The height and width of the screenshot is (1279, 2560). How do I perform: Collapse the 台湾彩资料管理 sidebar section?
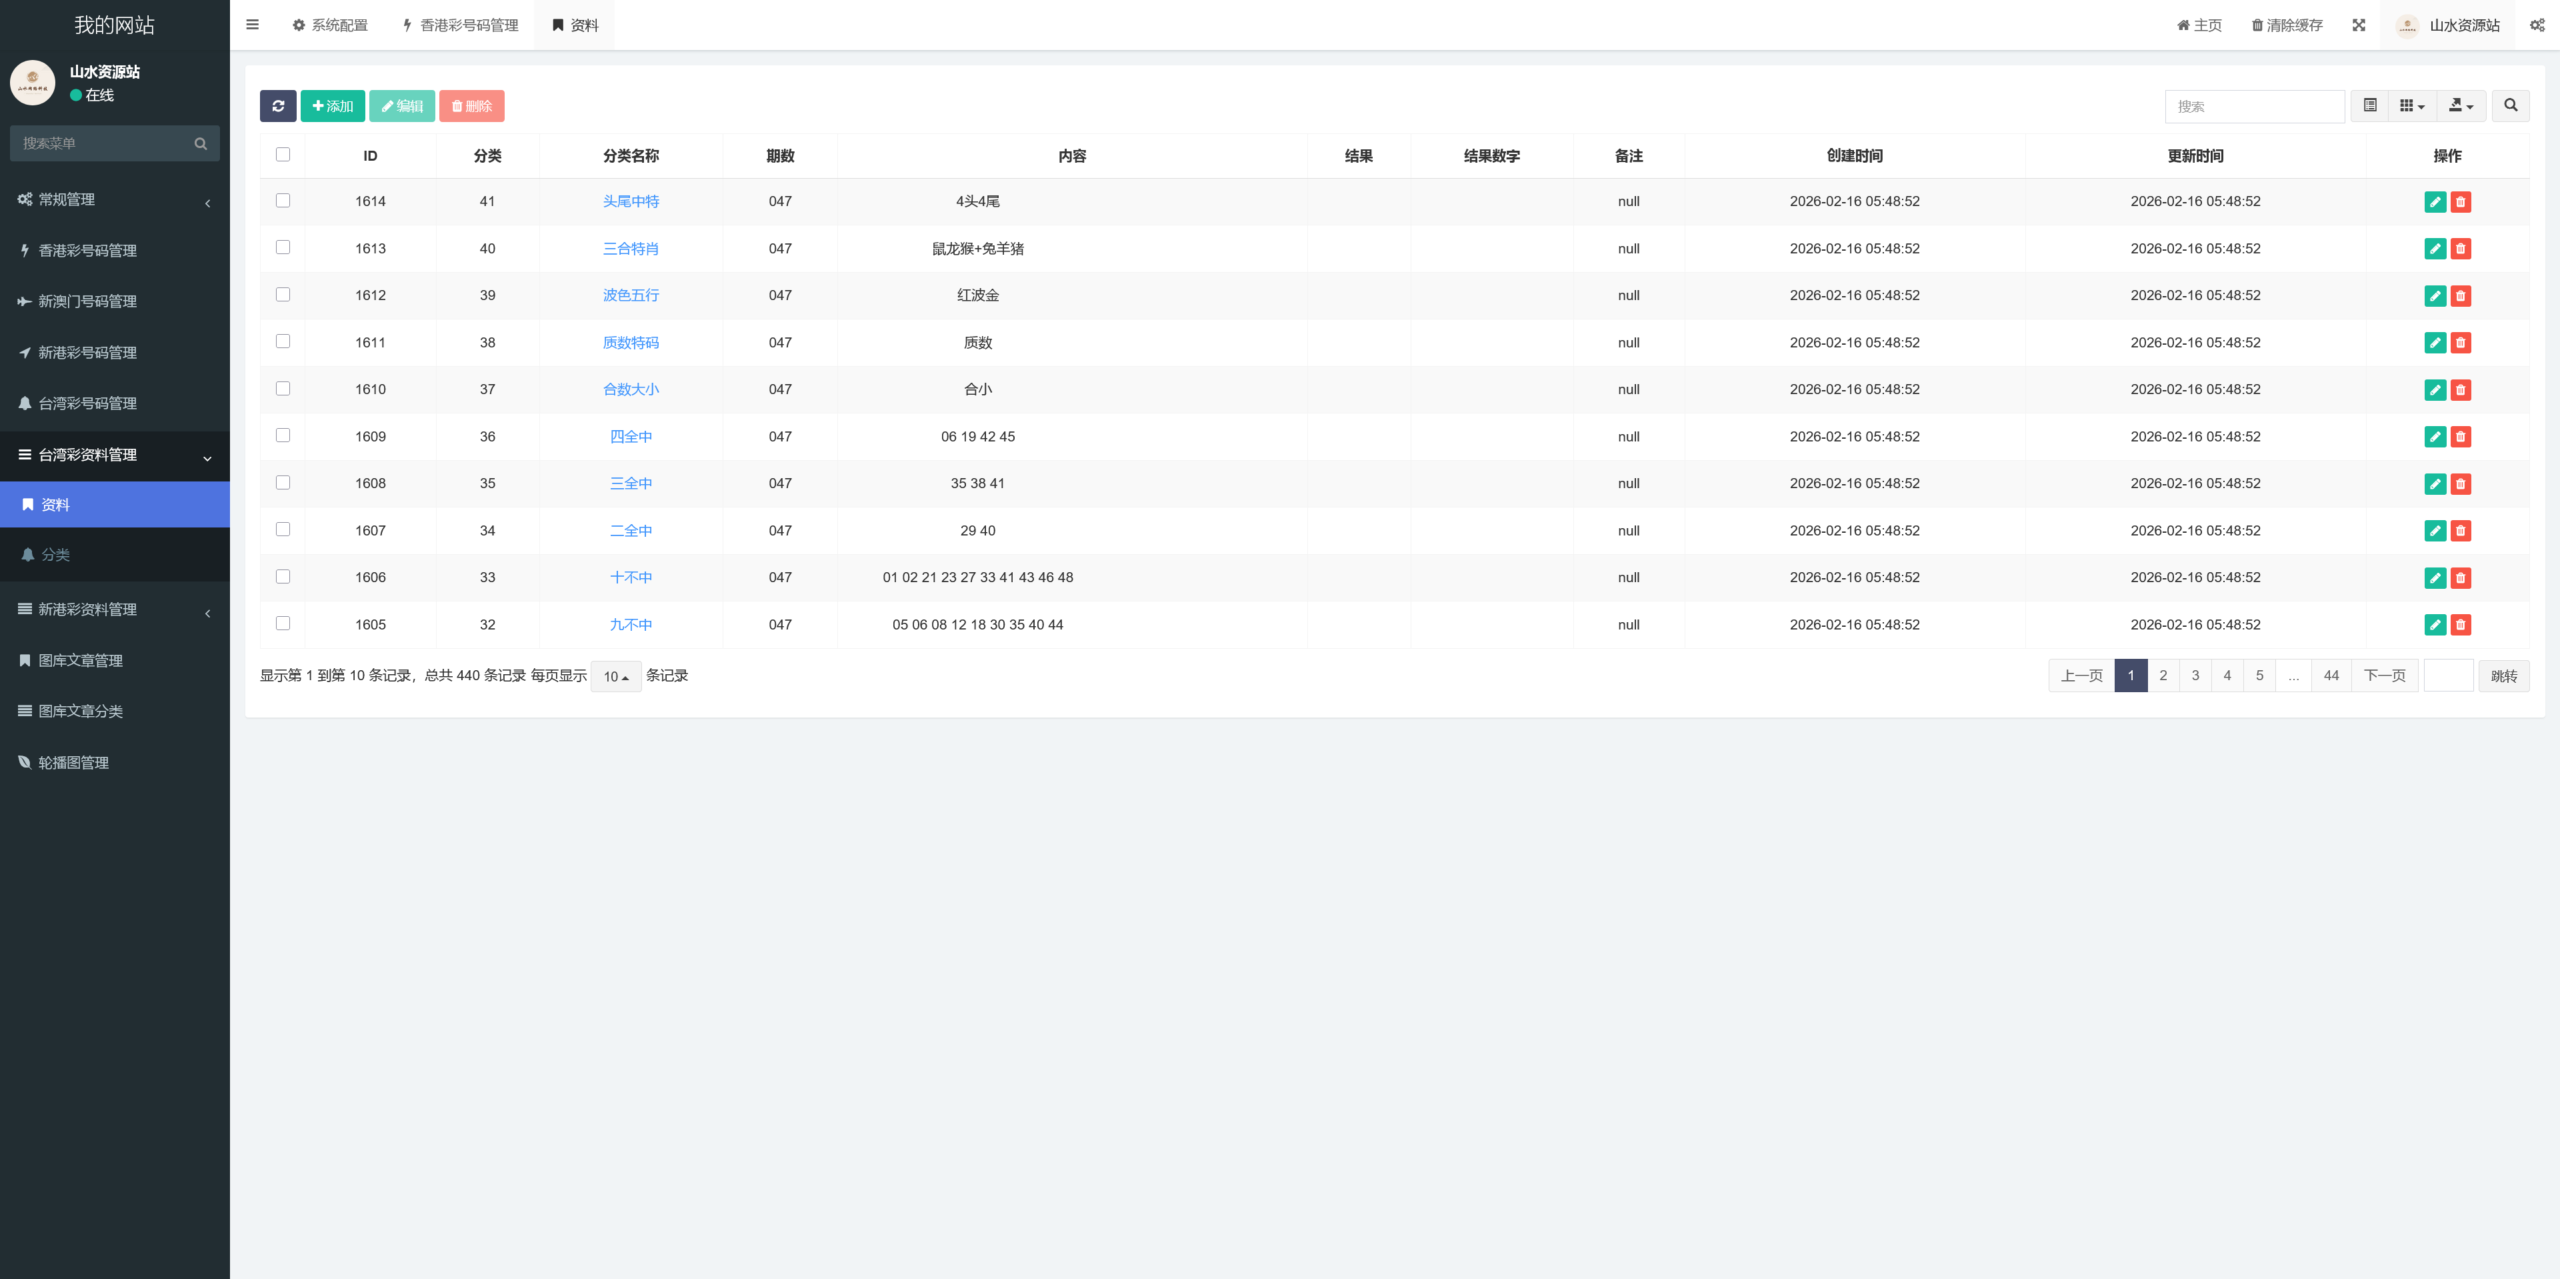click(x=114, y=456)
